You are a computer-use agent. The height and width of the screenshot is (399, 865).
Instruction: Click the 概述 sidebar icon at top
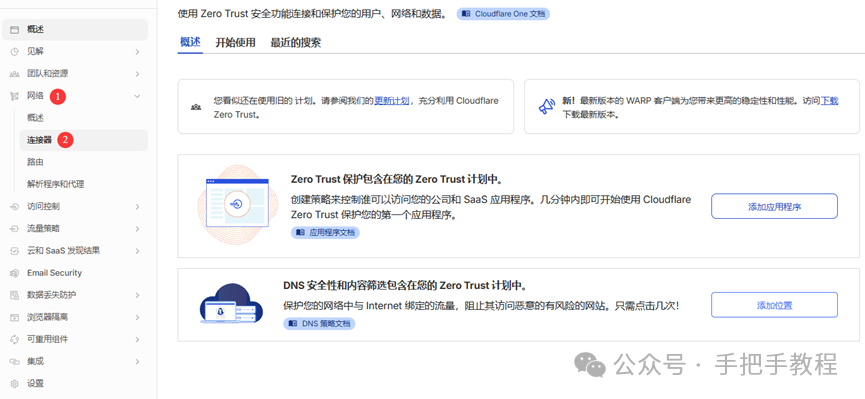coord(15,30)
